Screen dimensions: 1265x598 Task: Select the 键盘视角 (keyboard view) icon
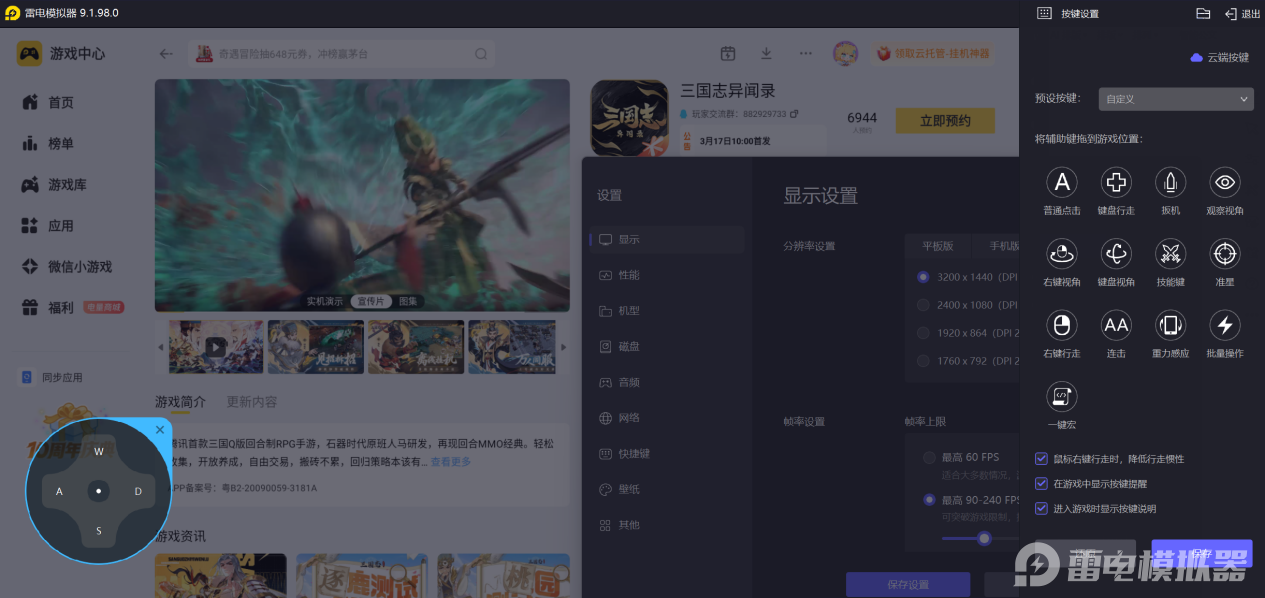1116,253
